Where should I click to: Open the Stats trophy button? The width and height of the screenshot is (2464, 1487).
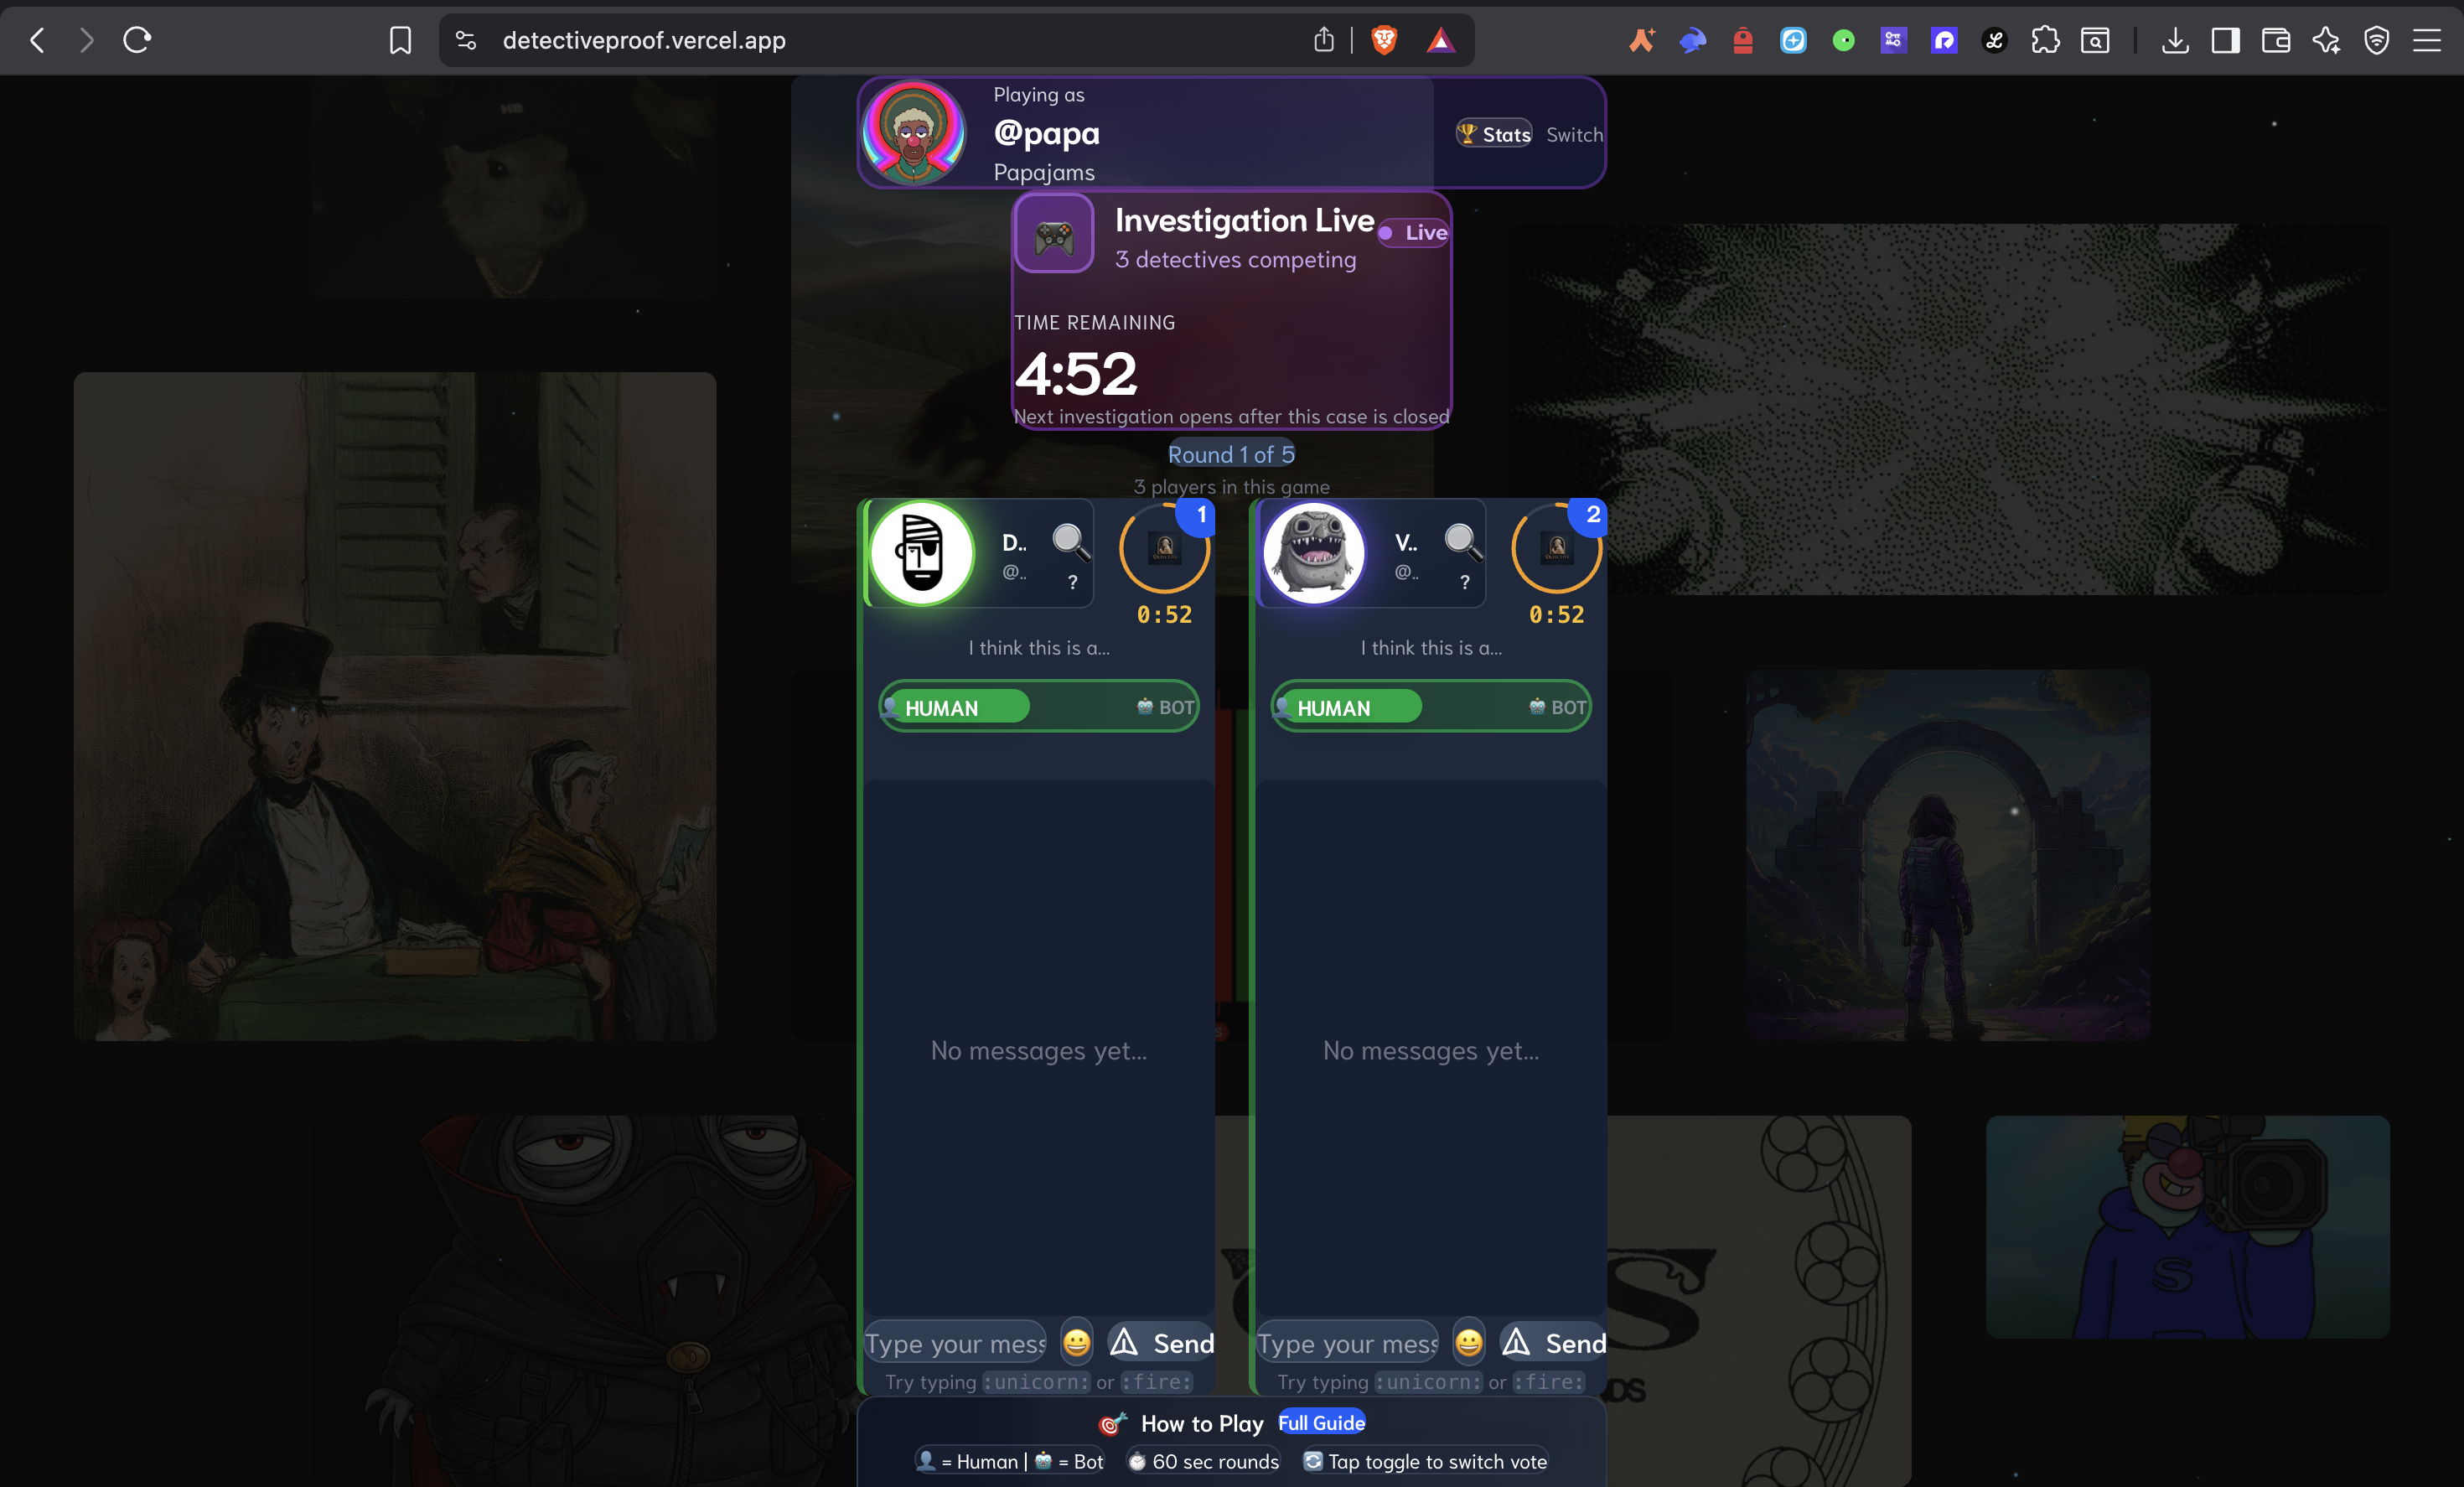[1494, 134]
